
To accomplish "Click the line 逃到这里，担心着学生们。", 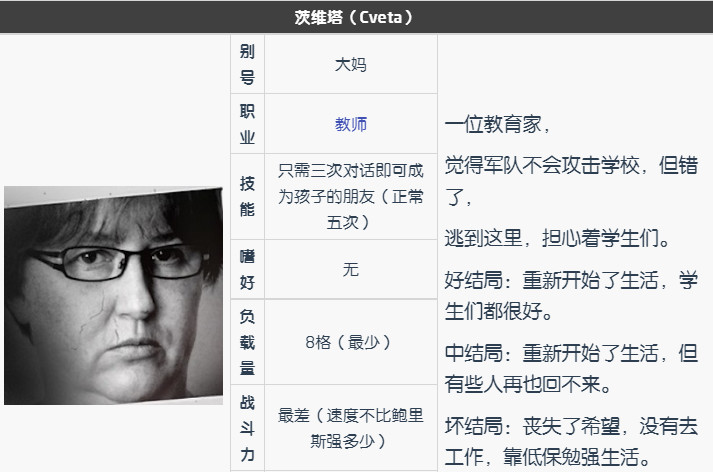I will (557, 238).
